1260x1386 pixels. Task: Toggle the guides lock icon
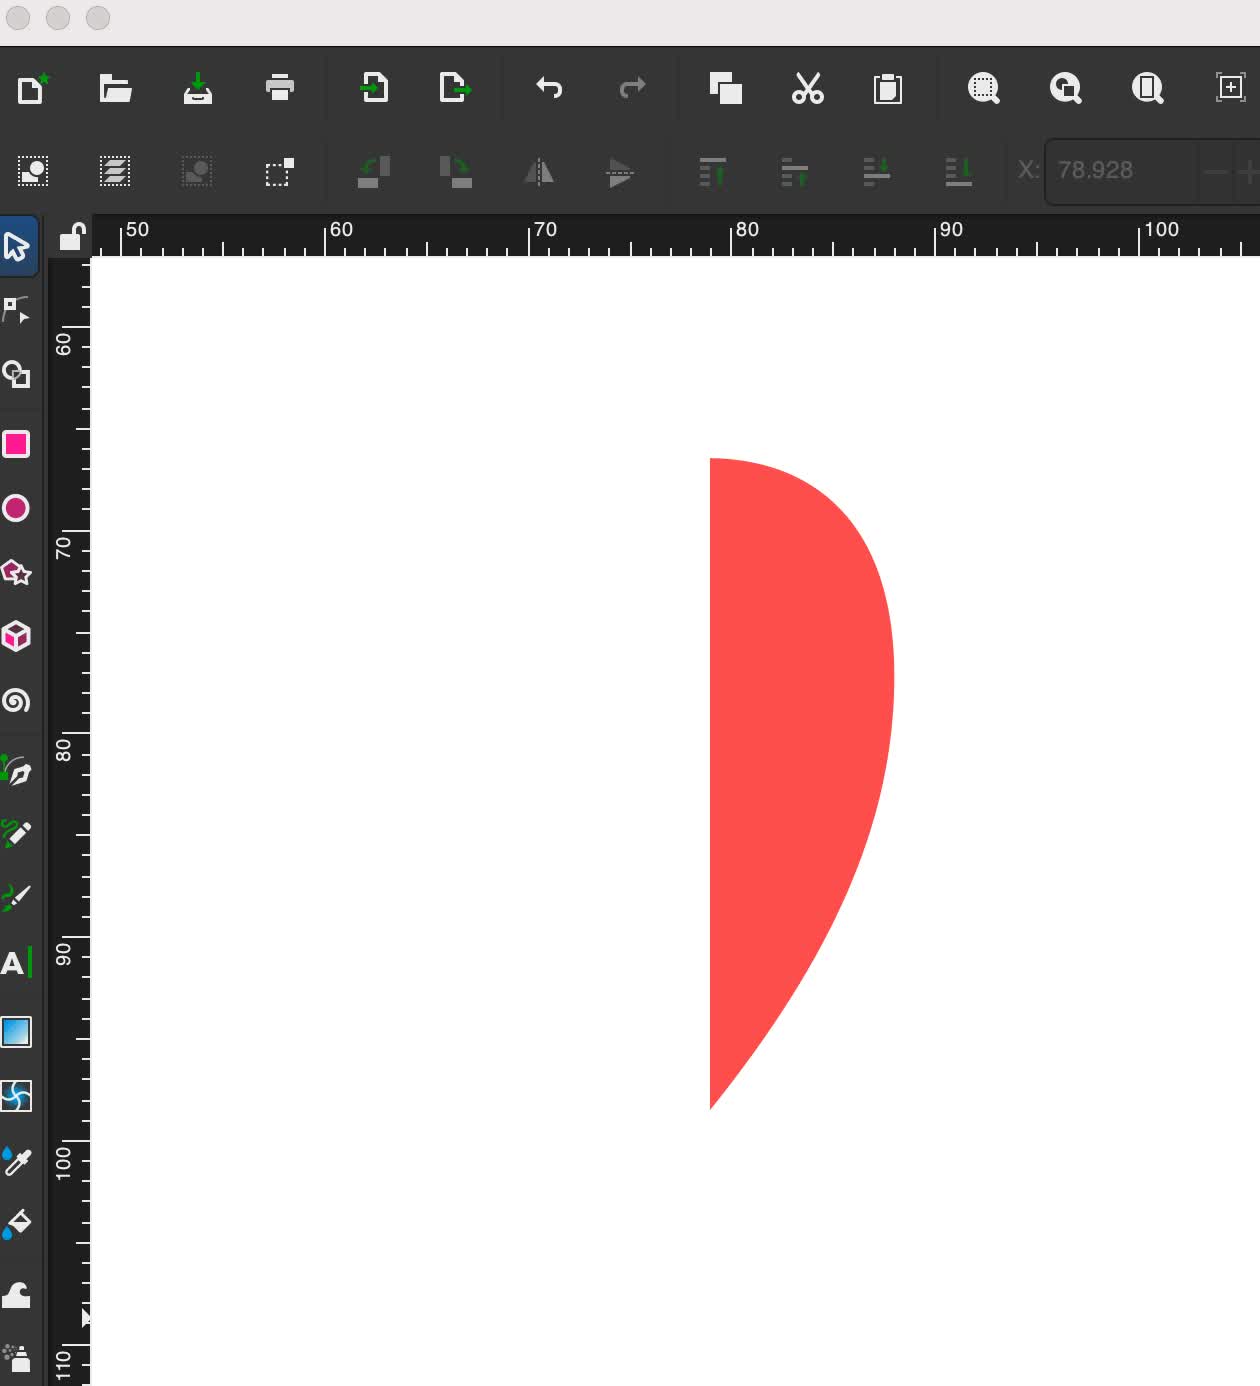(x=71, y=237)
